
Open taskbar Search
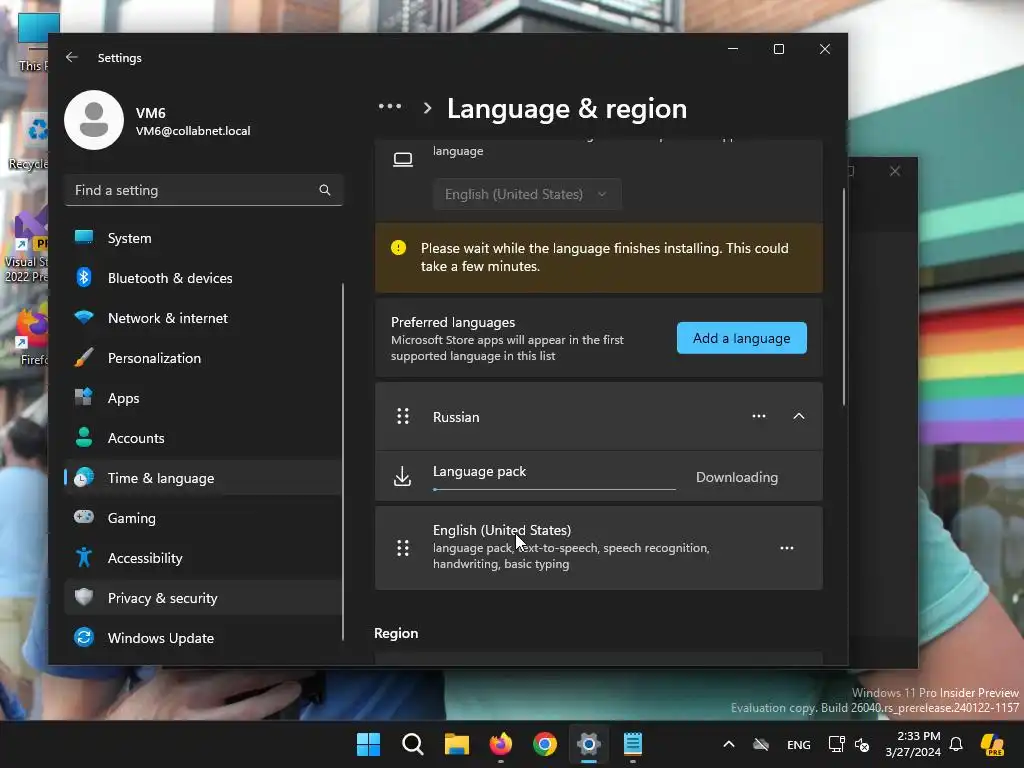pyautogui.click(x=413, y=744)
